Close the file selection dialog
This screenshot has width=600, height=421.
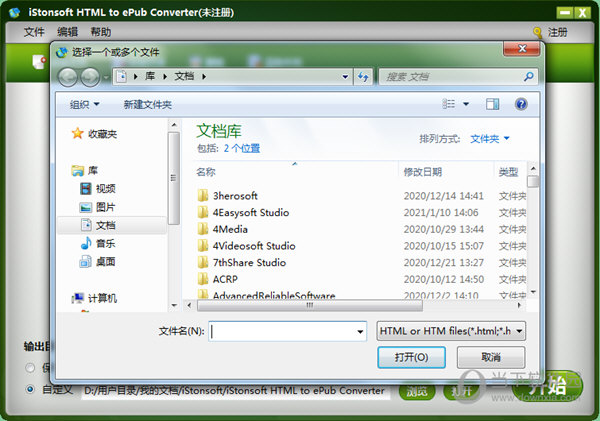(522, 49)
